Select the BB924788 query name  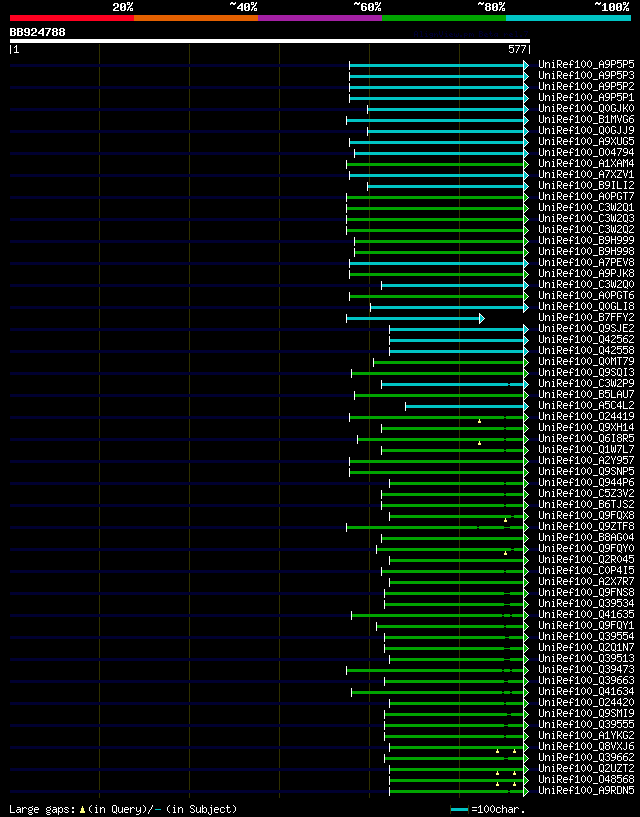tap(38, 32)
